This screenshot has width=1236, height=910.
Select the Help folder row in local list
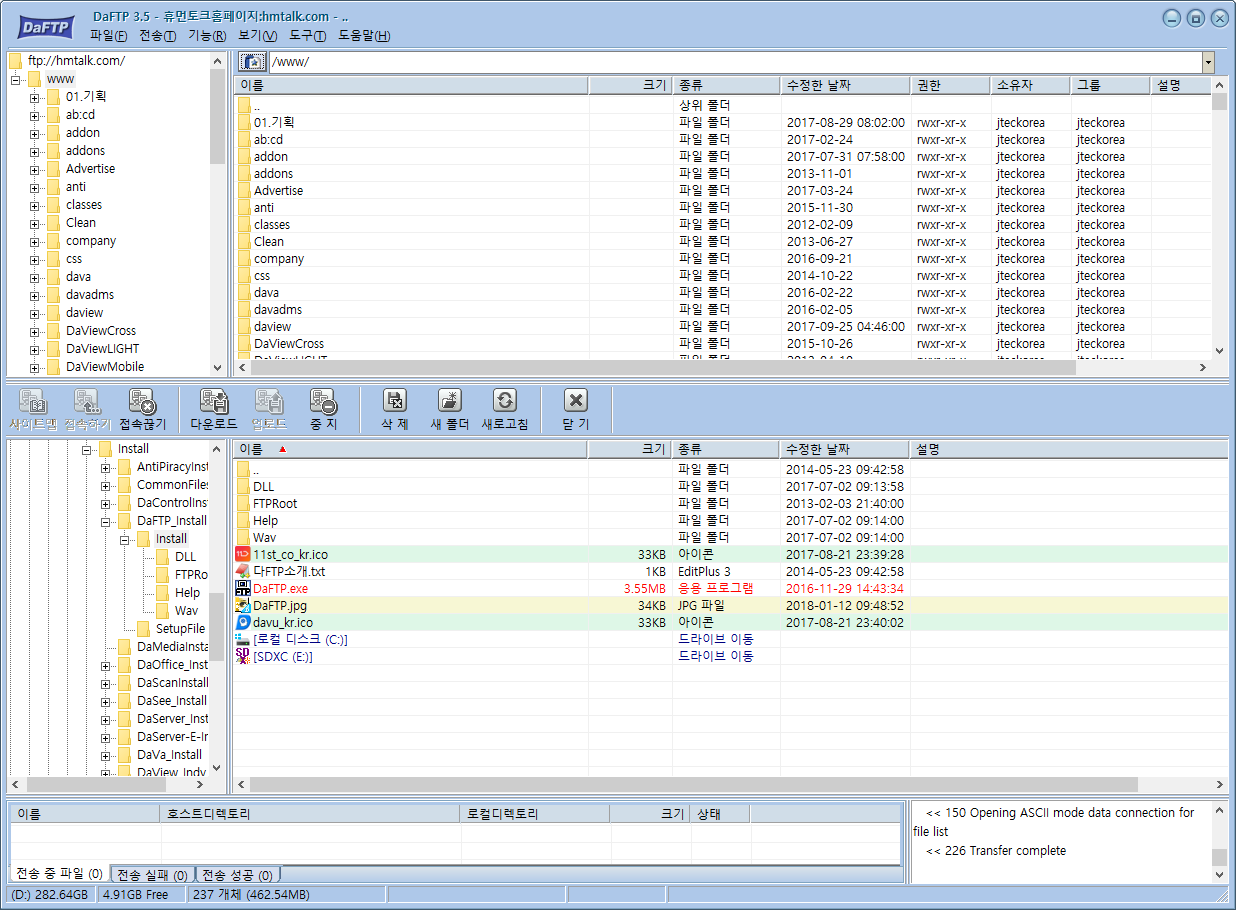pos(730,520)
